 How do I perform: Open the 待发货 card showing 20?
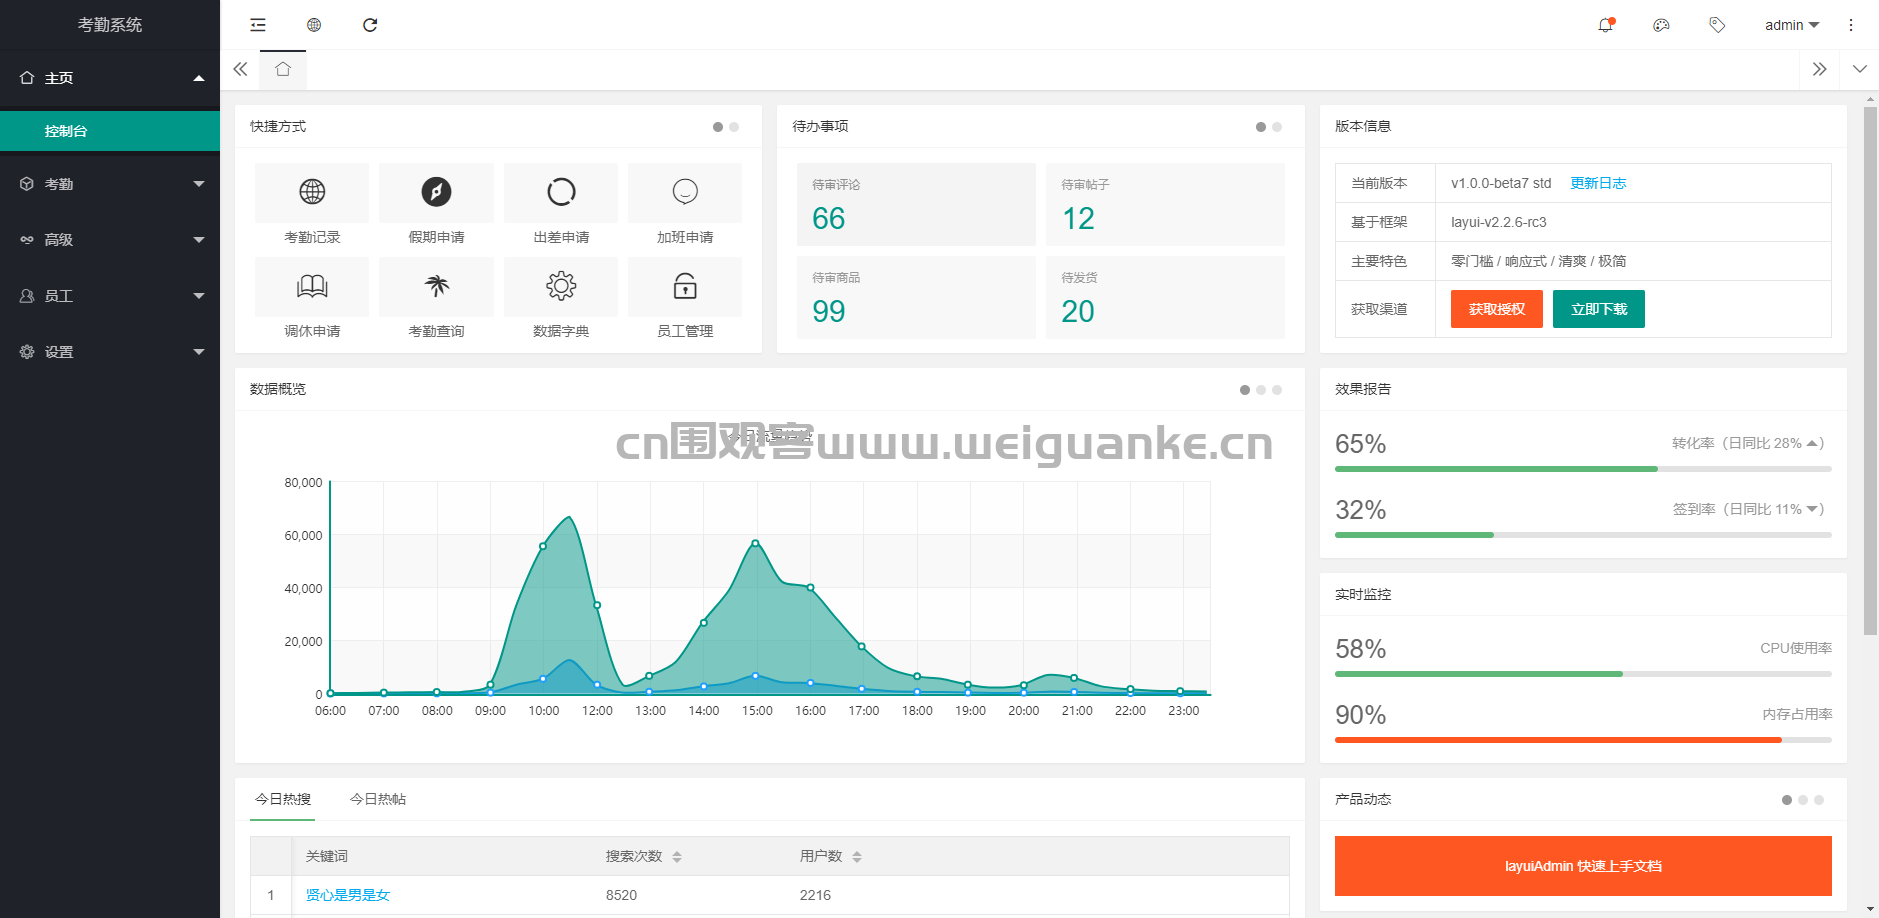[1165, 297]
